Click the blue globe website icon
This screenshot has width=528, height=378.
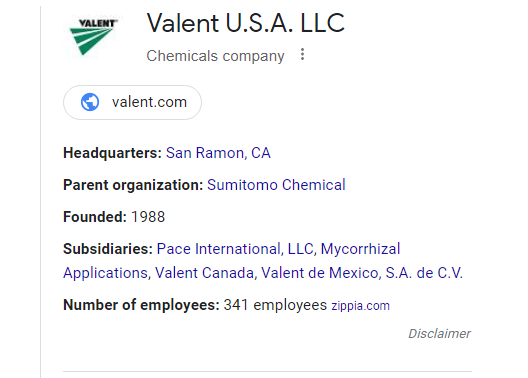[x=90, y=102]
